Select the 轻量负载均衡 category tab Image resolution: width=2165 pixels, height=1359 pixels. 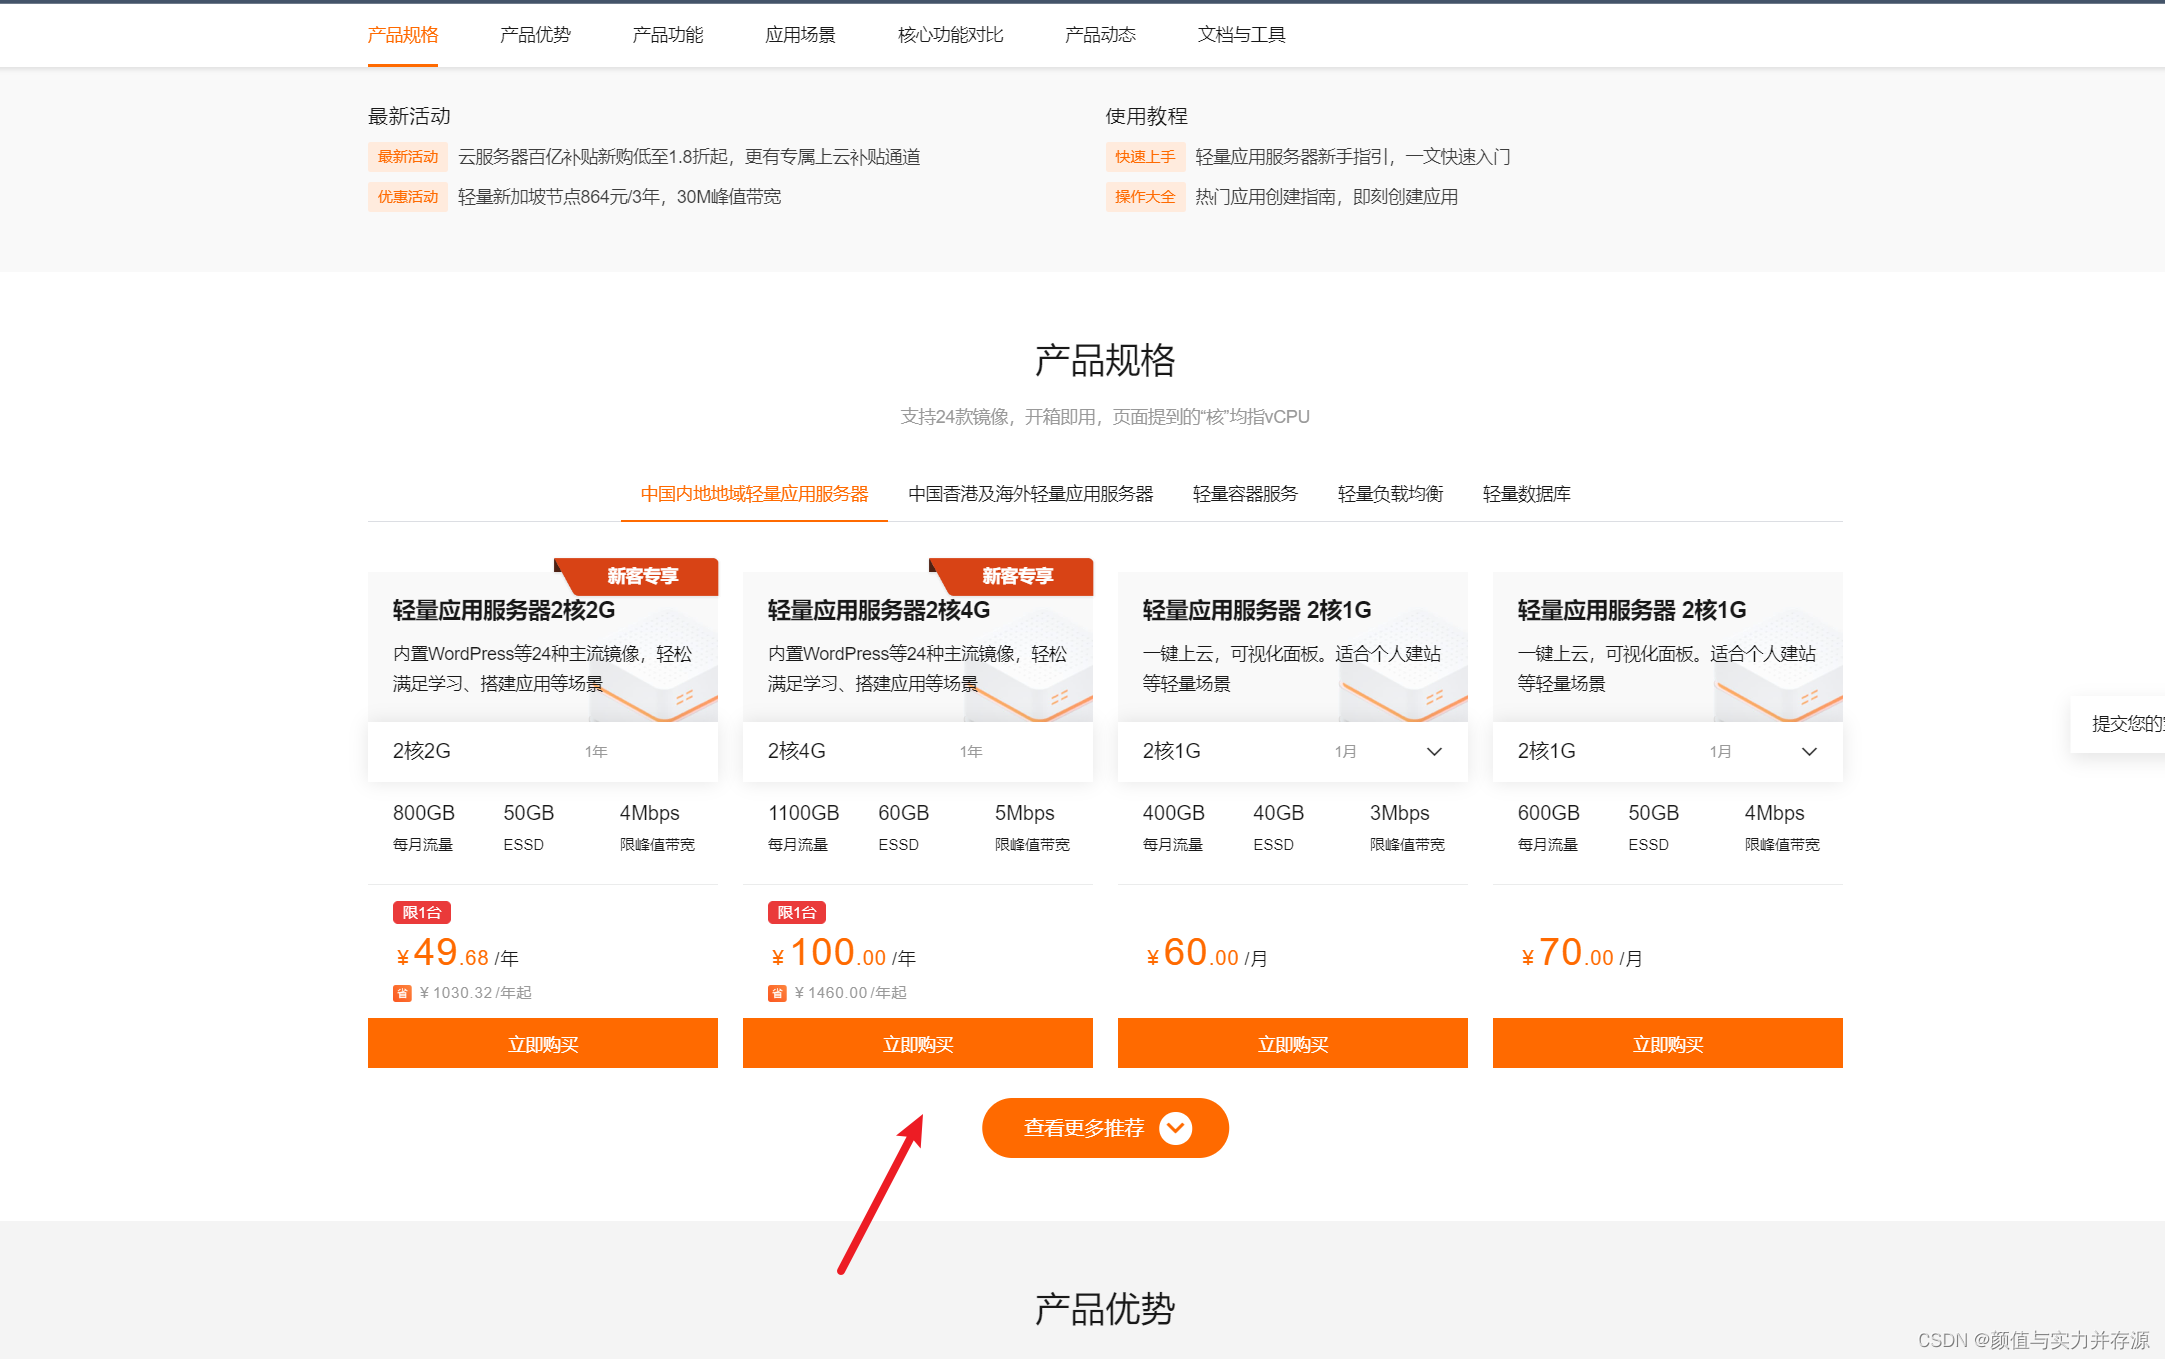coord(1388,493)
